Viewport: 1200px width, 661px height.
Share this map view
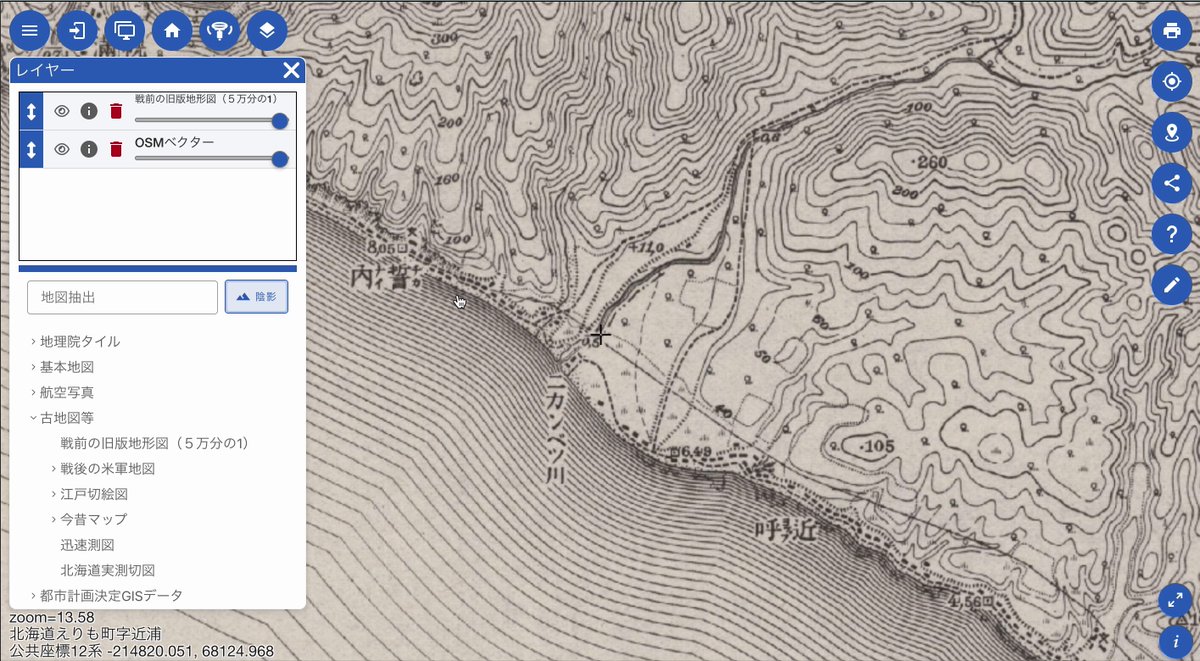(x=1172, y=183)
